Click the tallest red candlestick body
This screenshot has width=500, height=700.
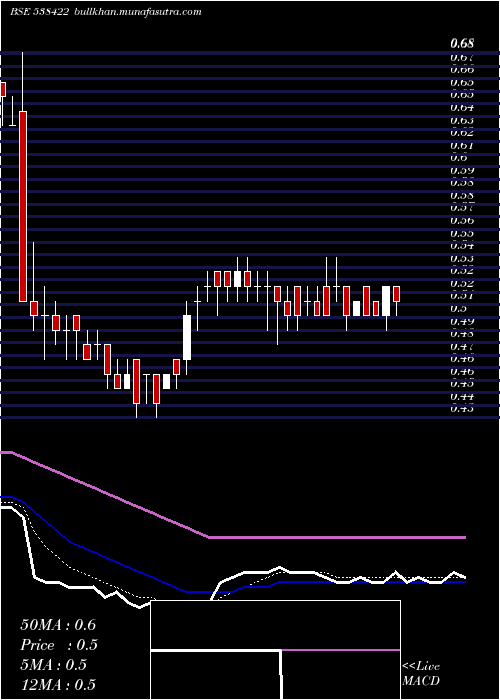(23, 206)
